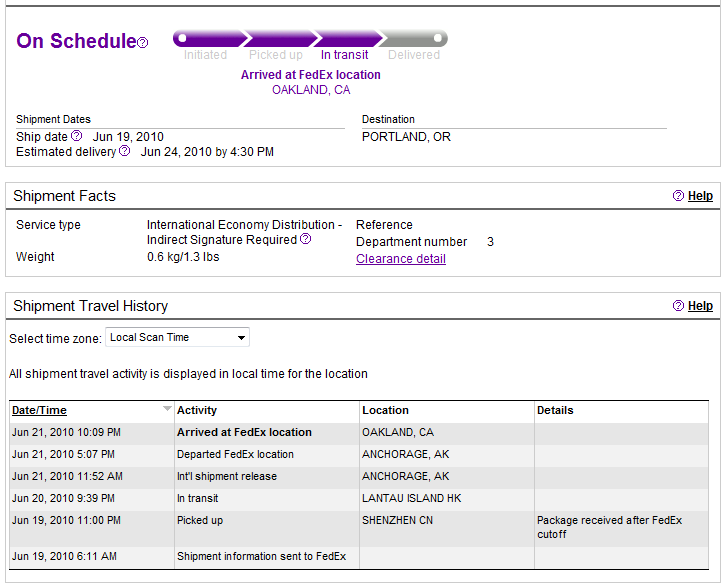The height and width of the screenshot is (588, 725).
Task: Click the Date/Time sort arrow icon
Action: pyautogui.click(x=167, y=409)
